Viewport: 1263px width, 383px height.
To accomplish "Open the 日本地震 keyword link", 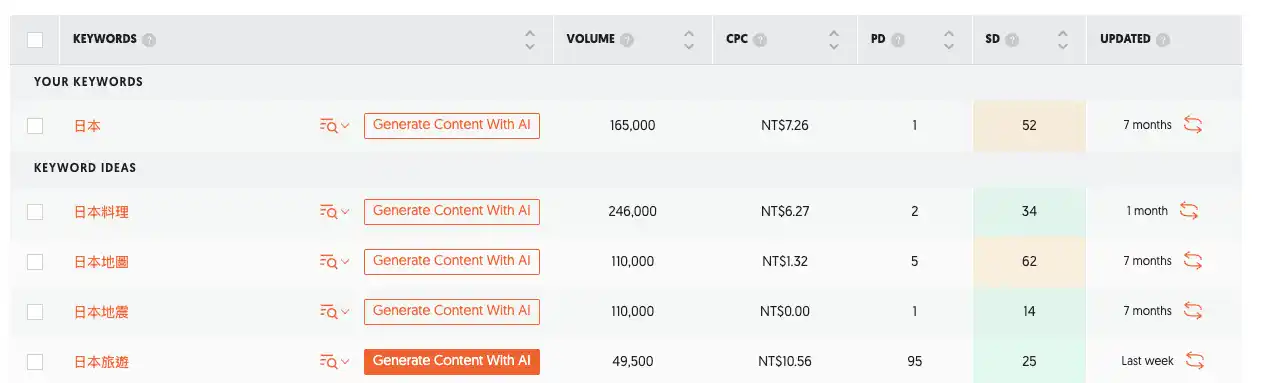I will tap(101, 312).
